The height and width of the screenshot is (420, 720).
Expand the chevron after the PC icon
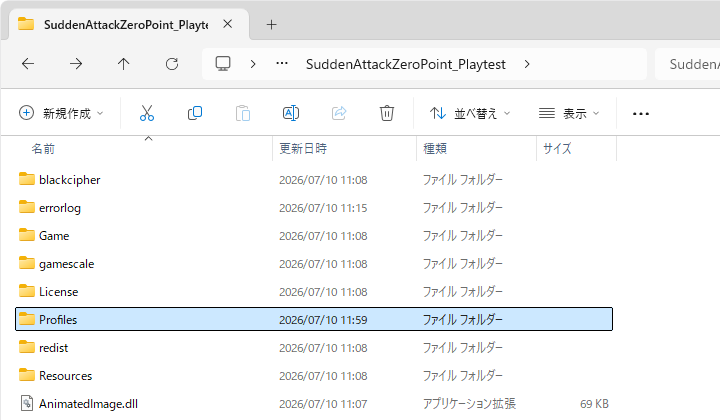[x=253, y=64]
